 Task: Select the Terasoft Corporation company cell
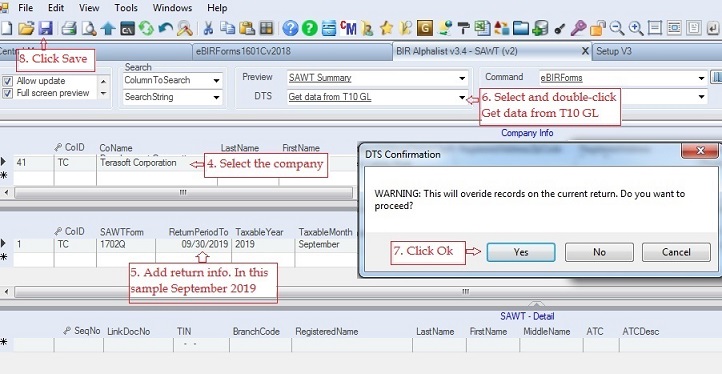tap(157, 163)
